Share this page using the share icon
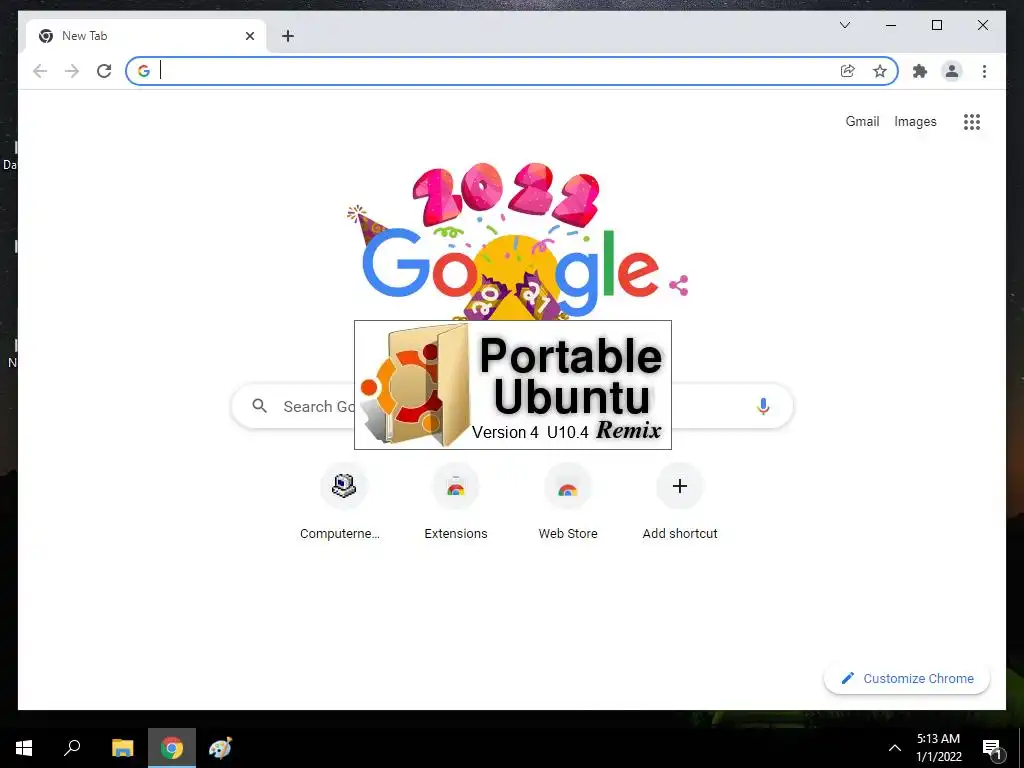The width and height of the screenshot is (1024, 768). pyautogui.click(x=847, y=71)
